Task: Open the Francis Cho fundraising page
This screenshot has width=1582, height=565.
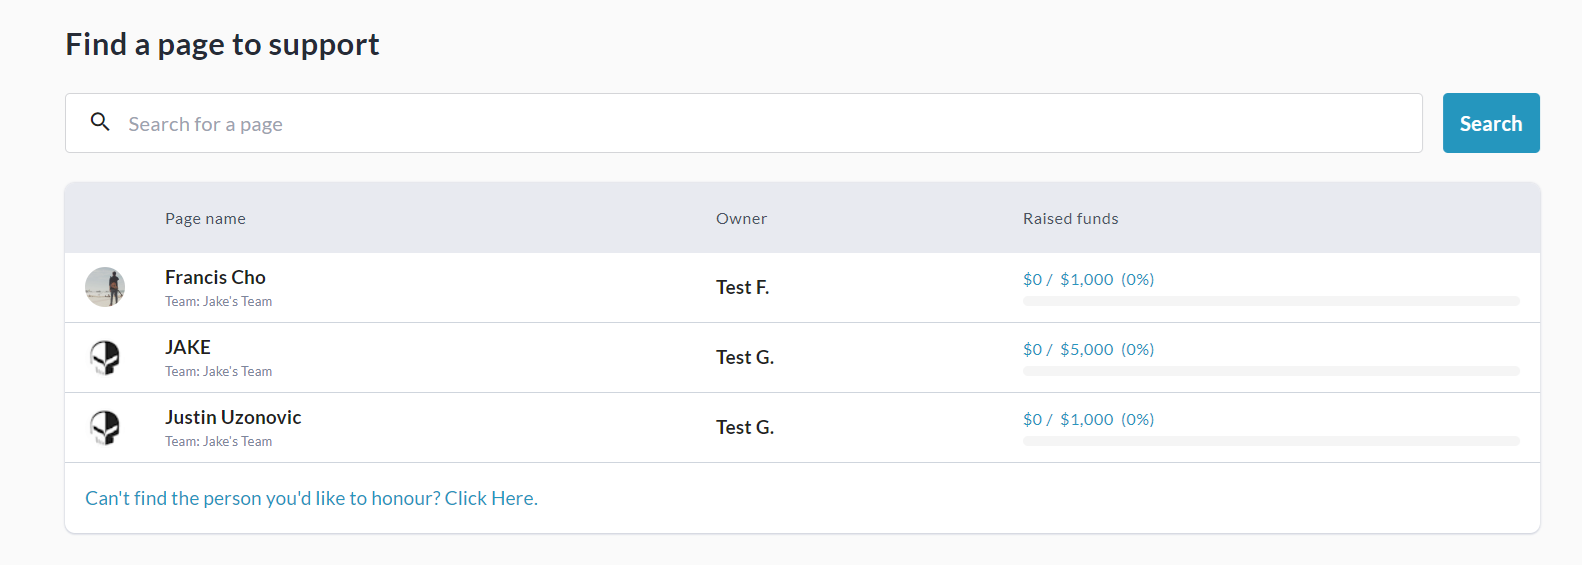Action: 215,278
